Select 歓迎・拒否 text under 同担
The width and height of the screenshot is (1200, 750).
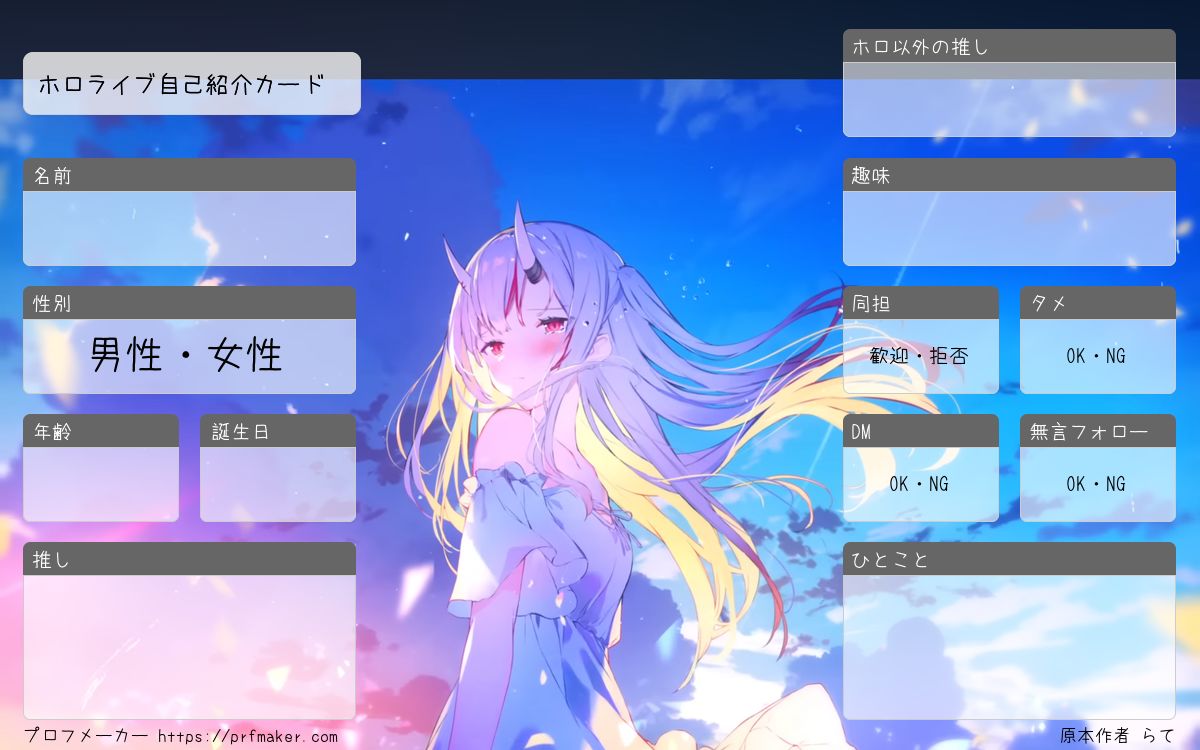(920, 356)
